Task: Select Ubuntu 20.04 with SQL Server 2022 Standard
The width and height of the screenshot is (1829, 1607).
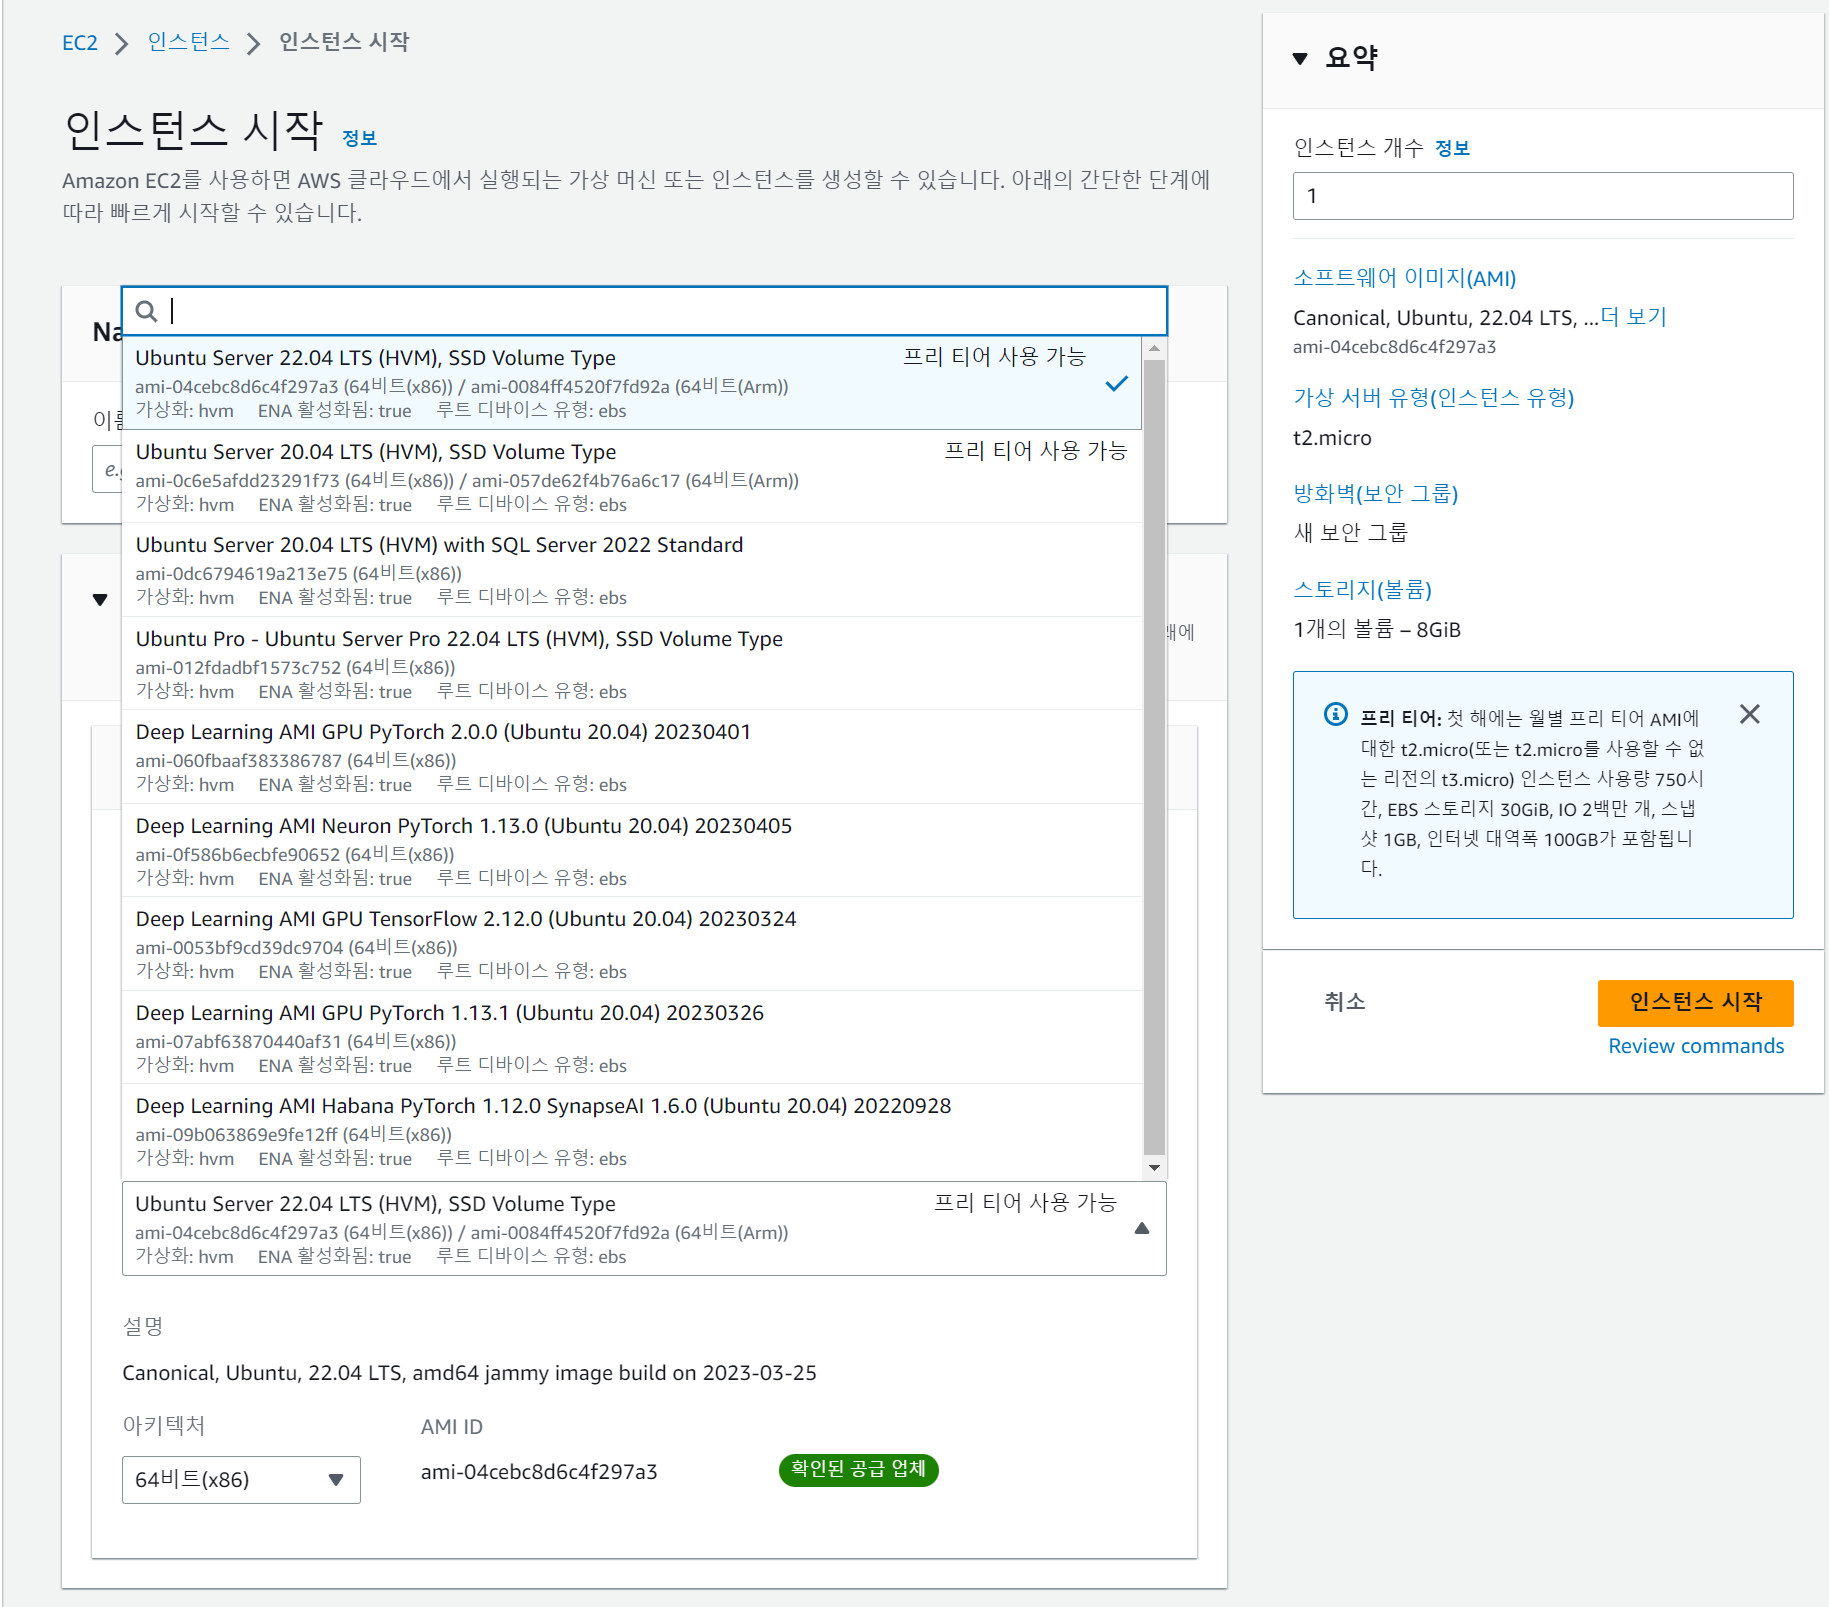Action: click(x=632, y=570)
